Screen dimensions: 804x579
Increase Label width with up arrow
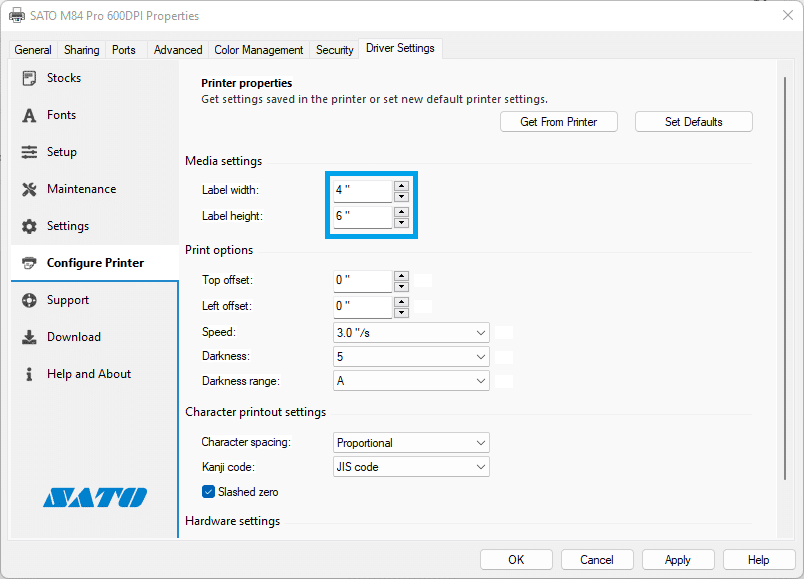(x=401, y=186)
